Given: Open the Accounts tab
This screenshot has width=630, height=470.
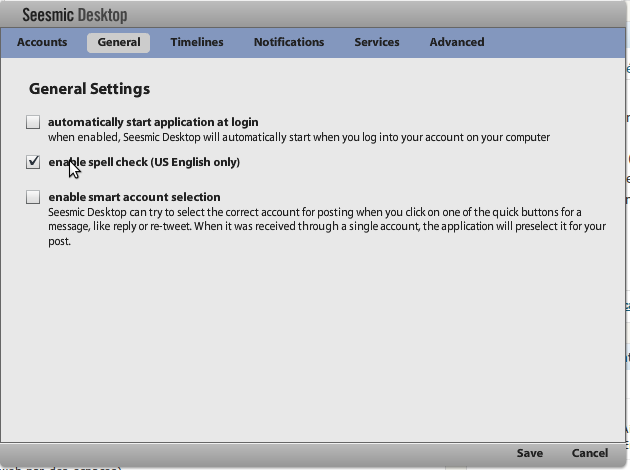Looking at the screenshot, I should (x=42, y=42).
